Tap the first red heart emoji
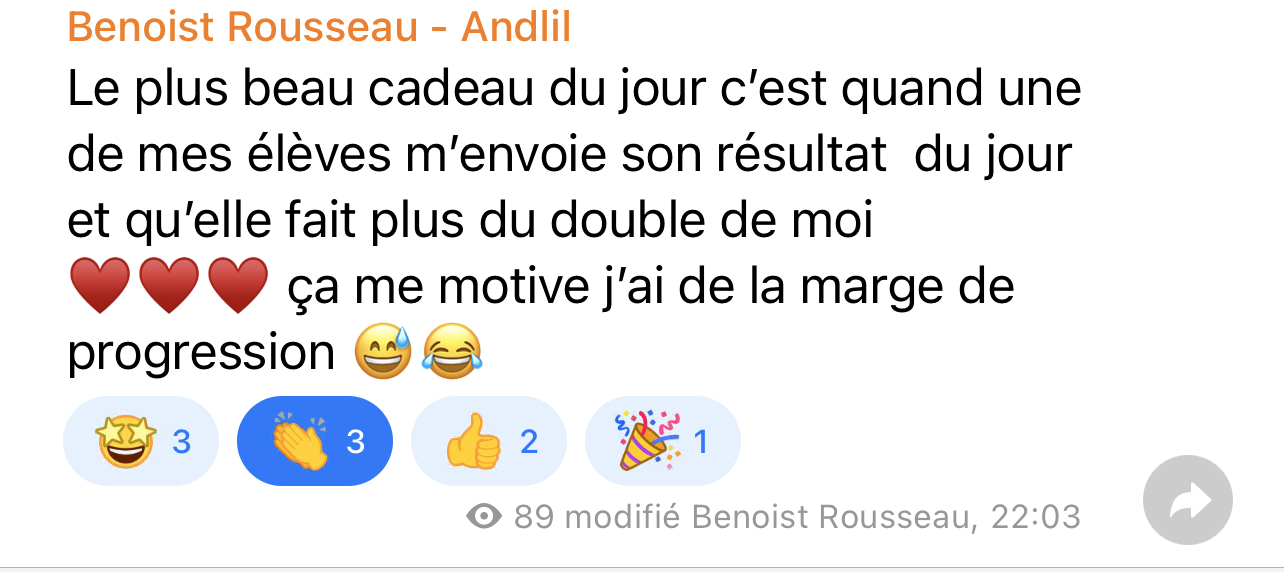This screenshot has height=572, width=1284. (x=100, y=285)
